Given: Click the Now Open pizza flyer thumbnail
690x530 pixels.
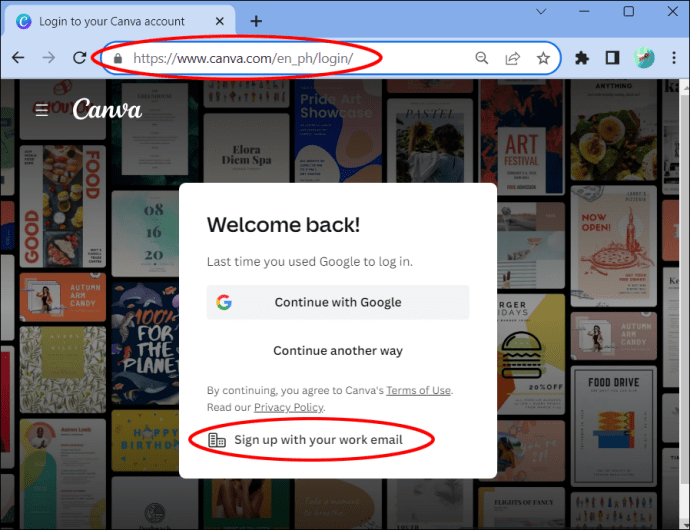Looking at the screenshot, I should coord(613,246).
